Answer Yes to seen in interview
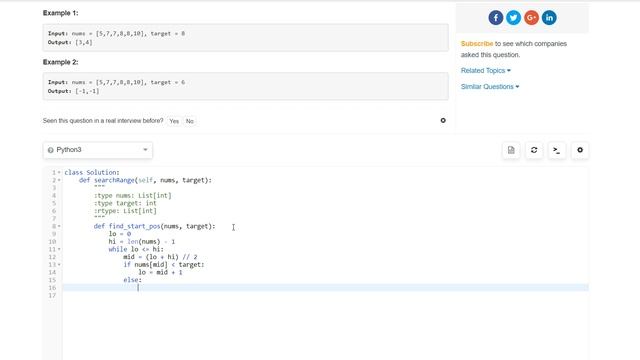The width and height of the screenshot is (640, 360). [x=174, y=121]
